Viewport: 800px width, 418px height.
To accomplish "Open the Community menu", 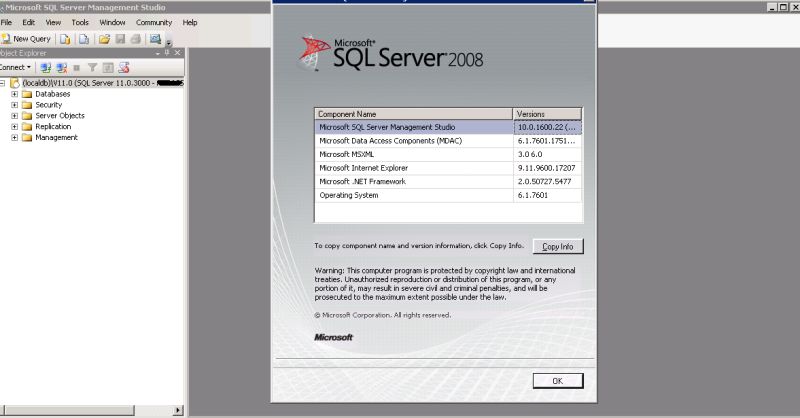I will [154, 22].
